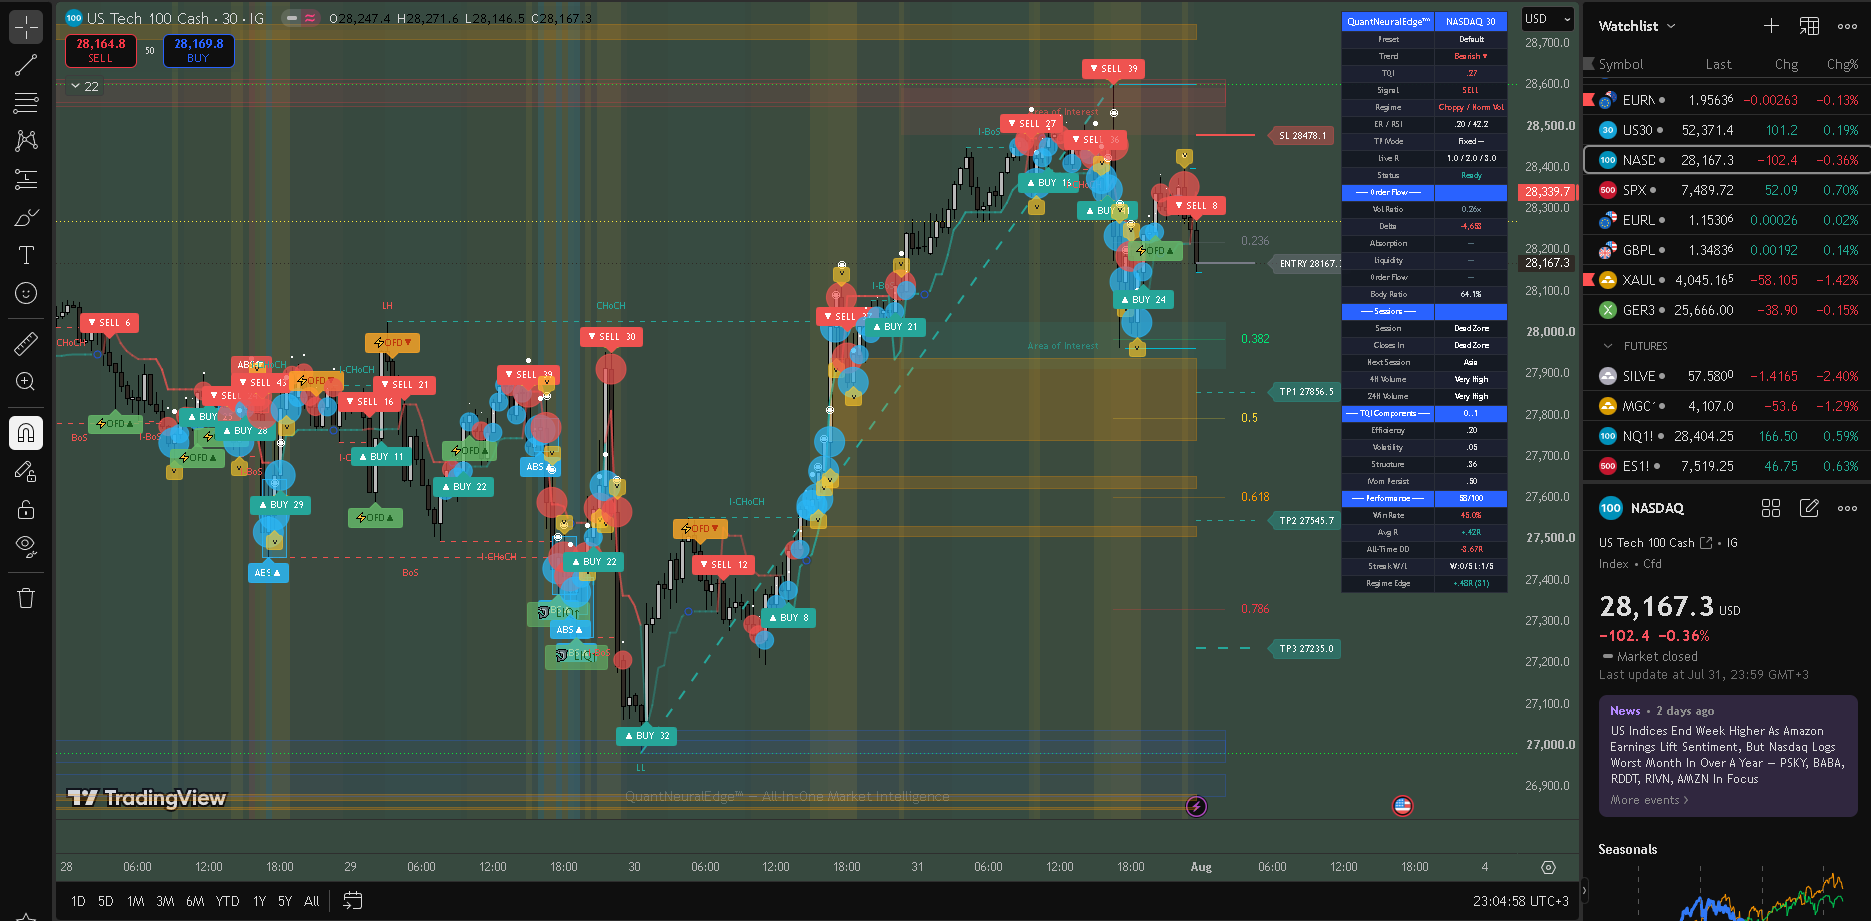Open the USD currency dropdown
The width and height of the screenshot is (1871, 921).
click(1547, 19)
